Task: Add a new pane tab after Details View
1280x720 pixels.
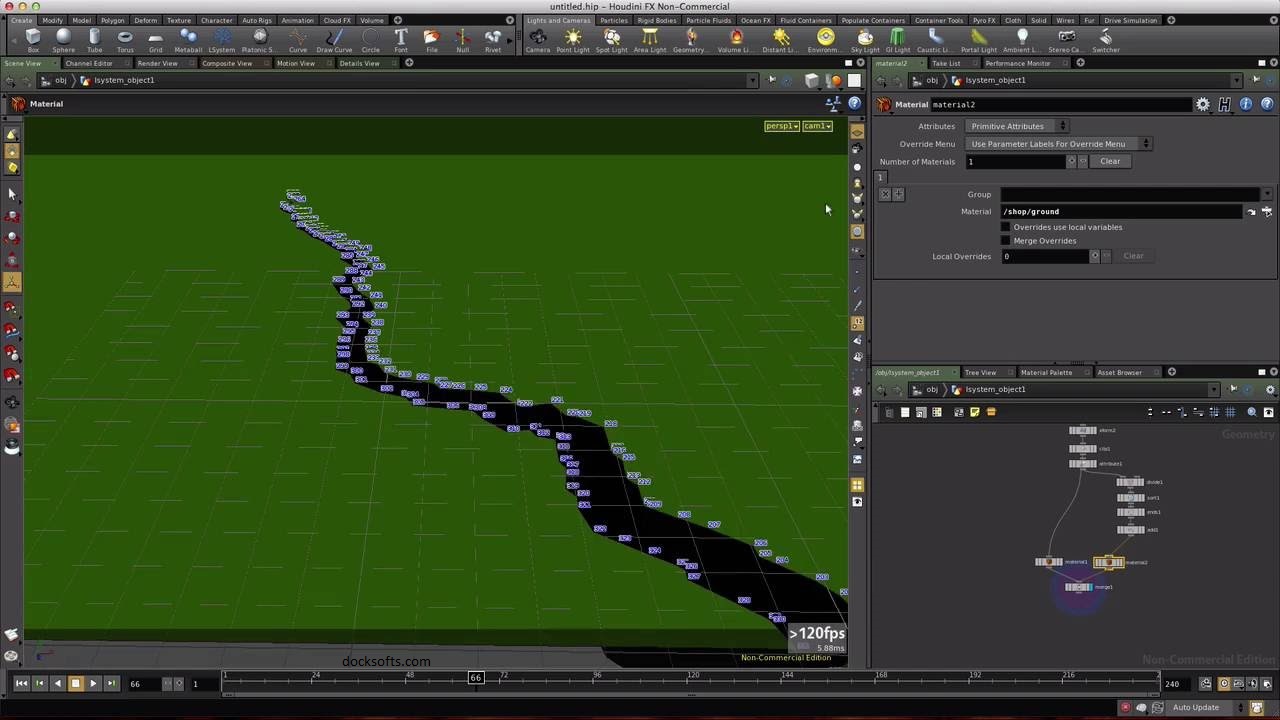Action: point(409,63)
